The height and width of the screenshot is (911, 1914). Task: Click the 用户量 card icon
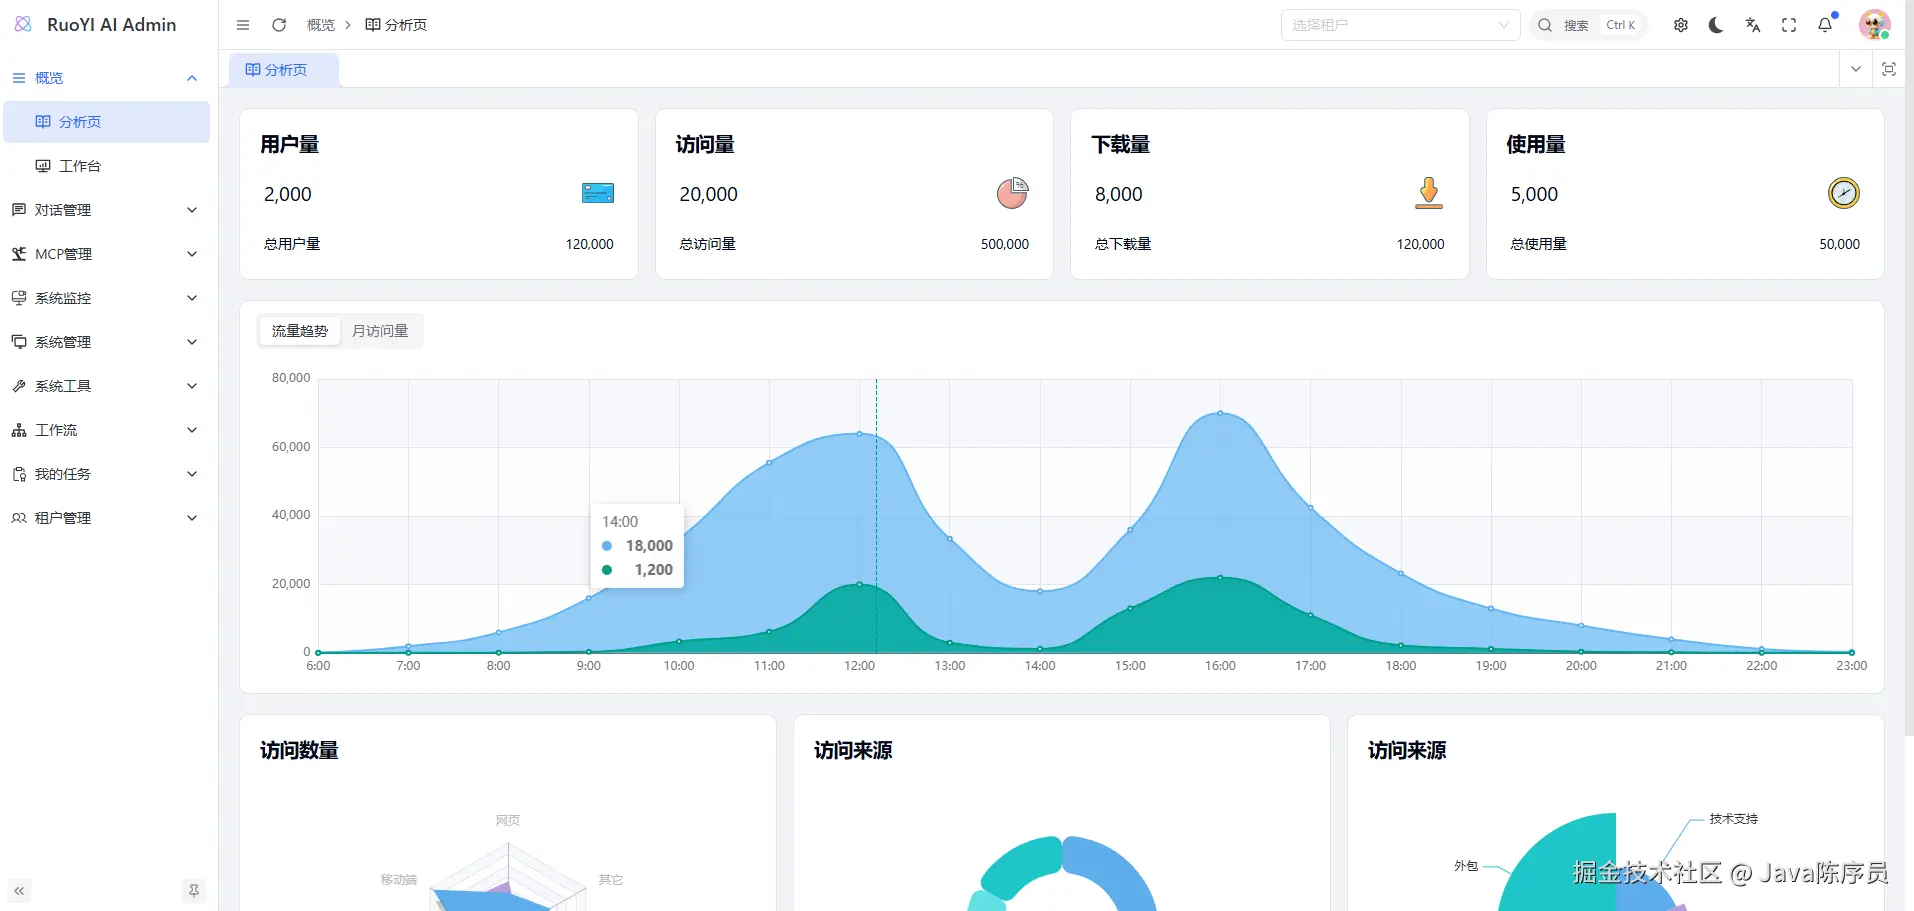pyautogui.click(x=598, y=193)
